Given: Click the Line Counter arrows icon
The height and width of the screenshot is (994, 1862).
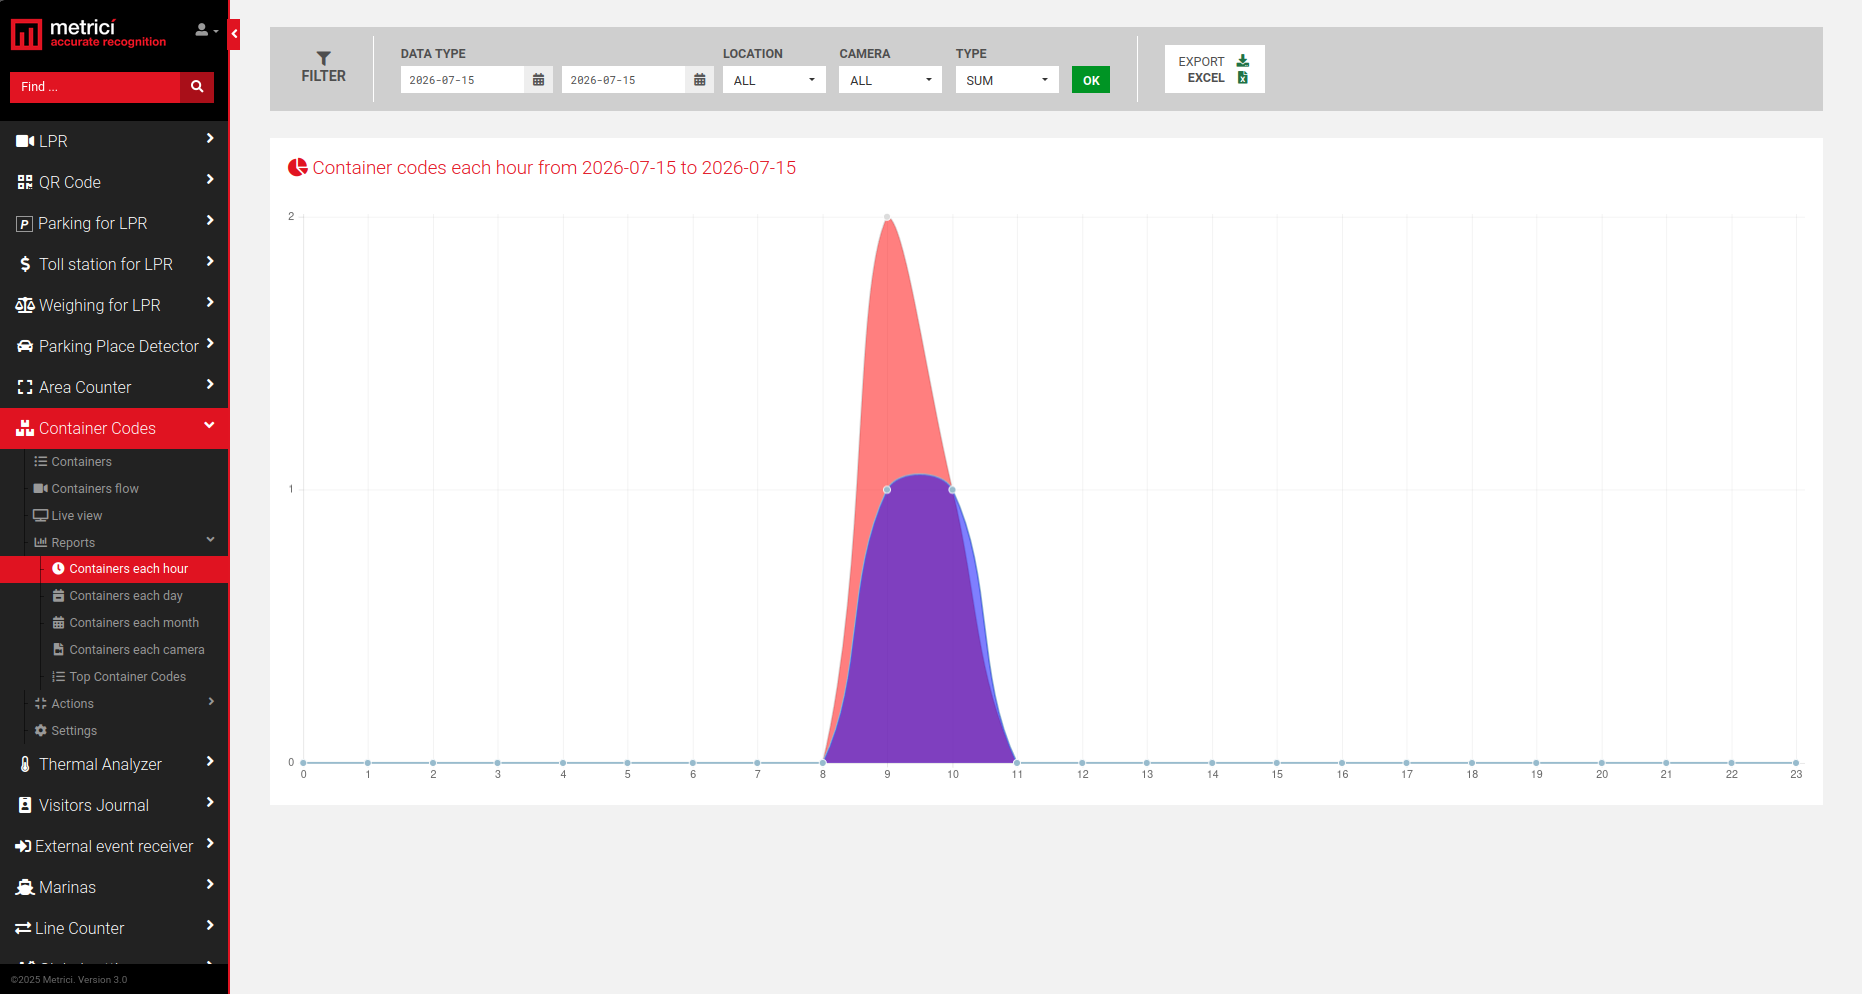Looking at the screenshot, I should click(23, 928).
